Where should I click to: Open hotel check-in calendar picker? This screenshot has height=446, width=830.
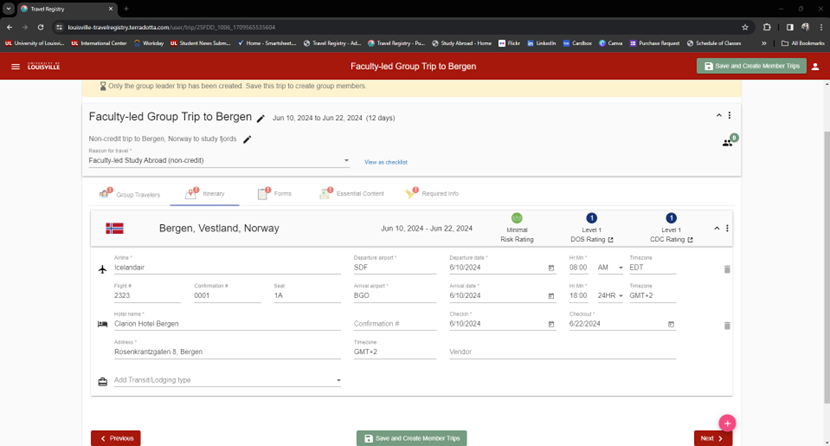551,324
